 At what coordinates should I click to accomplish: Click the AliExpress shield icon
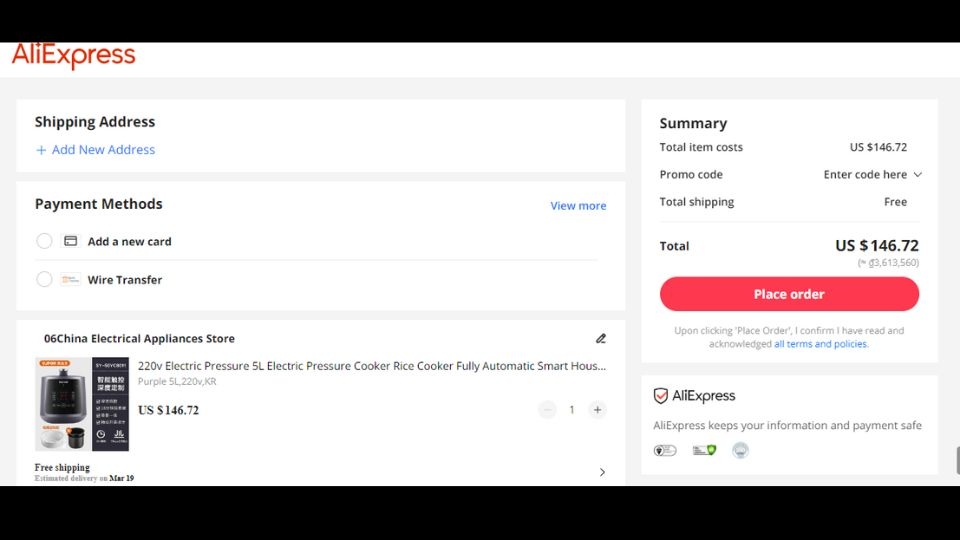coord(660,396)
